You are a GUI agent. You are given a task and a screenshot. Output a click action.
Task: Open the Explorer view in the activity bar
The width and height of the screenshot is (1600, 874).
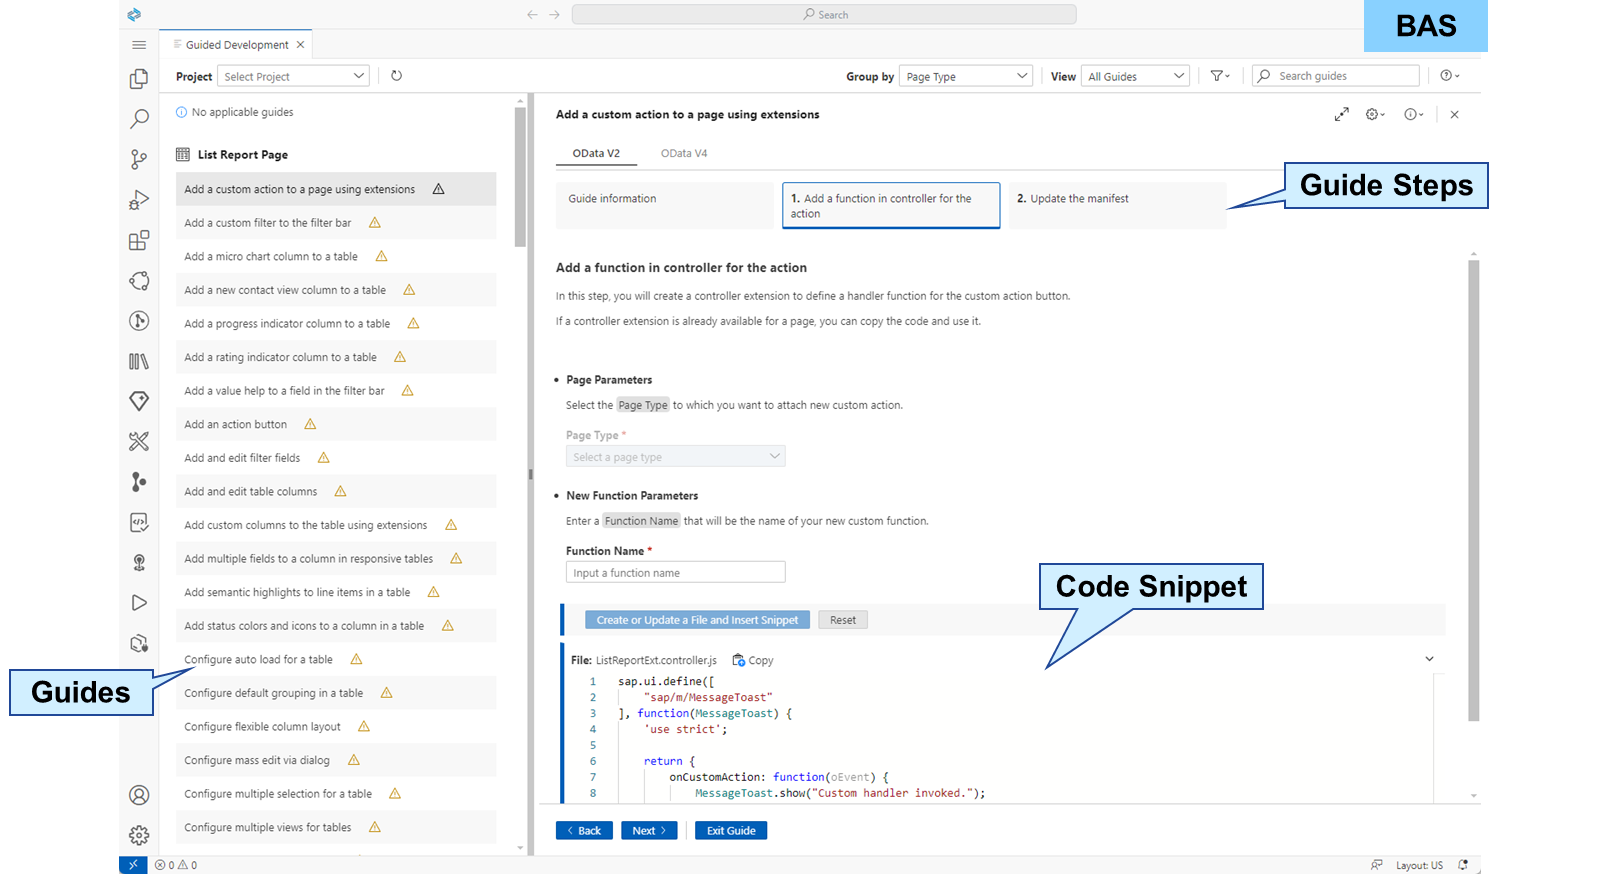(x=139, y=79)
